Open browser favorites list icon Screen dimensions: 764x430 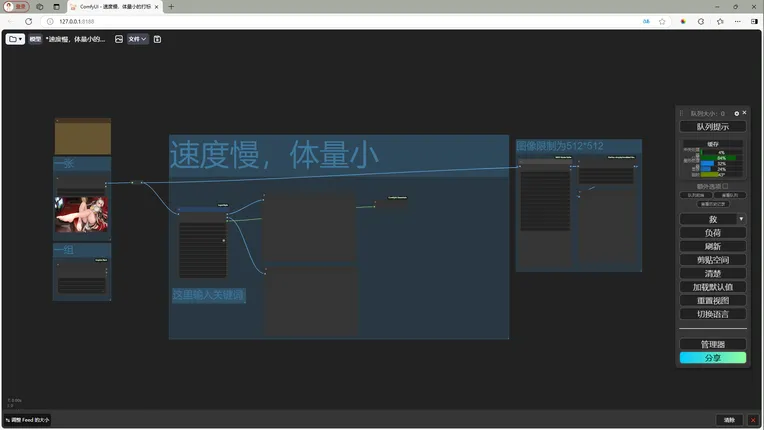pos(720,21)
